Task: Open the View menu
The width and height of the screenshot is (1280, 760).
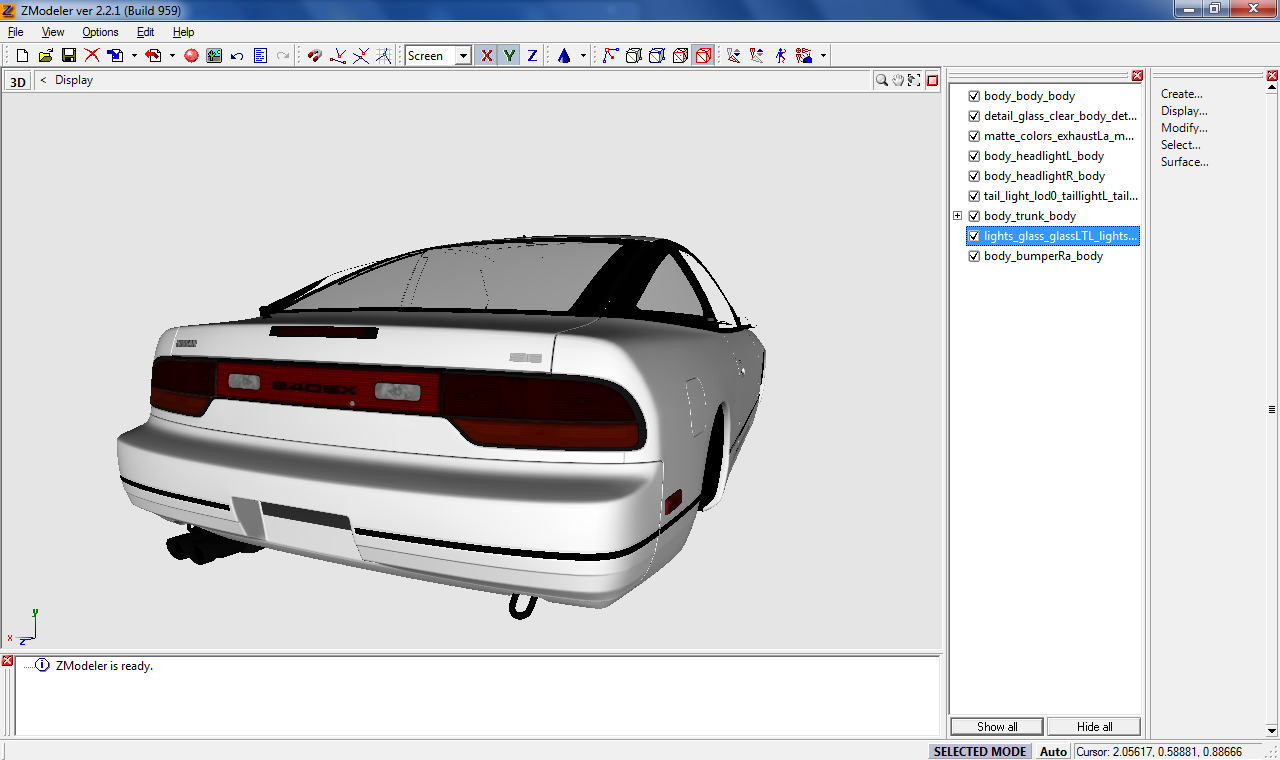Action: point(53,32)
